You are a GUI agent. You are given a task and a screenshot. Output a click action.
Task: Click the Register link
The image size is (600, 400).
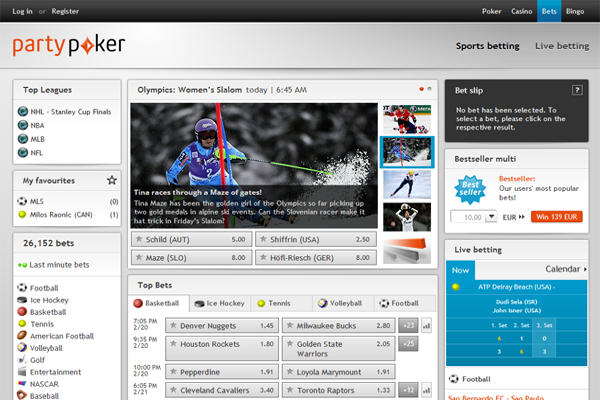[65, 11]
